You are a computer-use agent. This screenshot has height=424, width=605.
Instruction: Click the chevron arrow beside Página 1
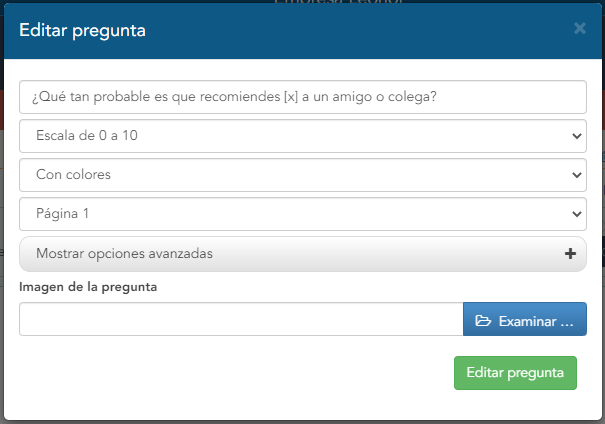tap(577, 214)
